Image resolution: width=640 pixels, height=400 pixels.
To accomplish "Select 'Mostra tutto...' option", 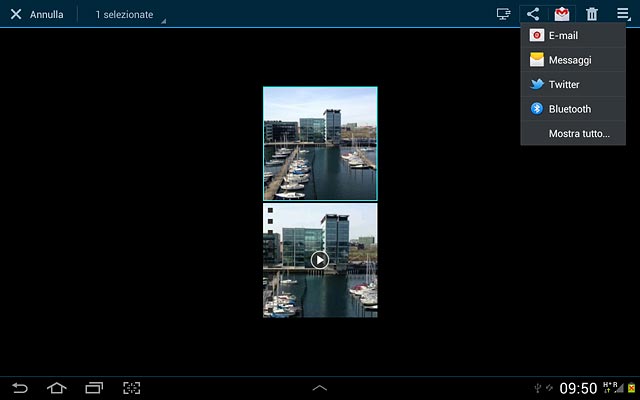I will [x=573, y=133].
